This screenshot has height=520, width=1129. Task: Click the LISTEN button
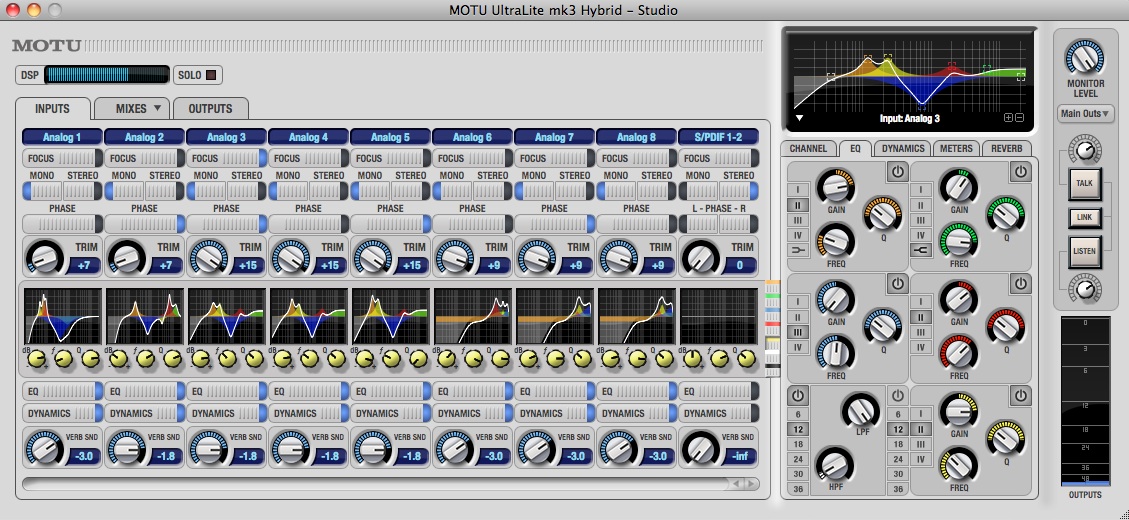1084,251
